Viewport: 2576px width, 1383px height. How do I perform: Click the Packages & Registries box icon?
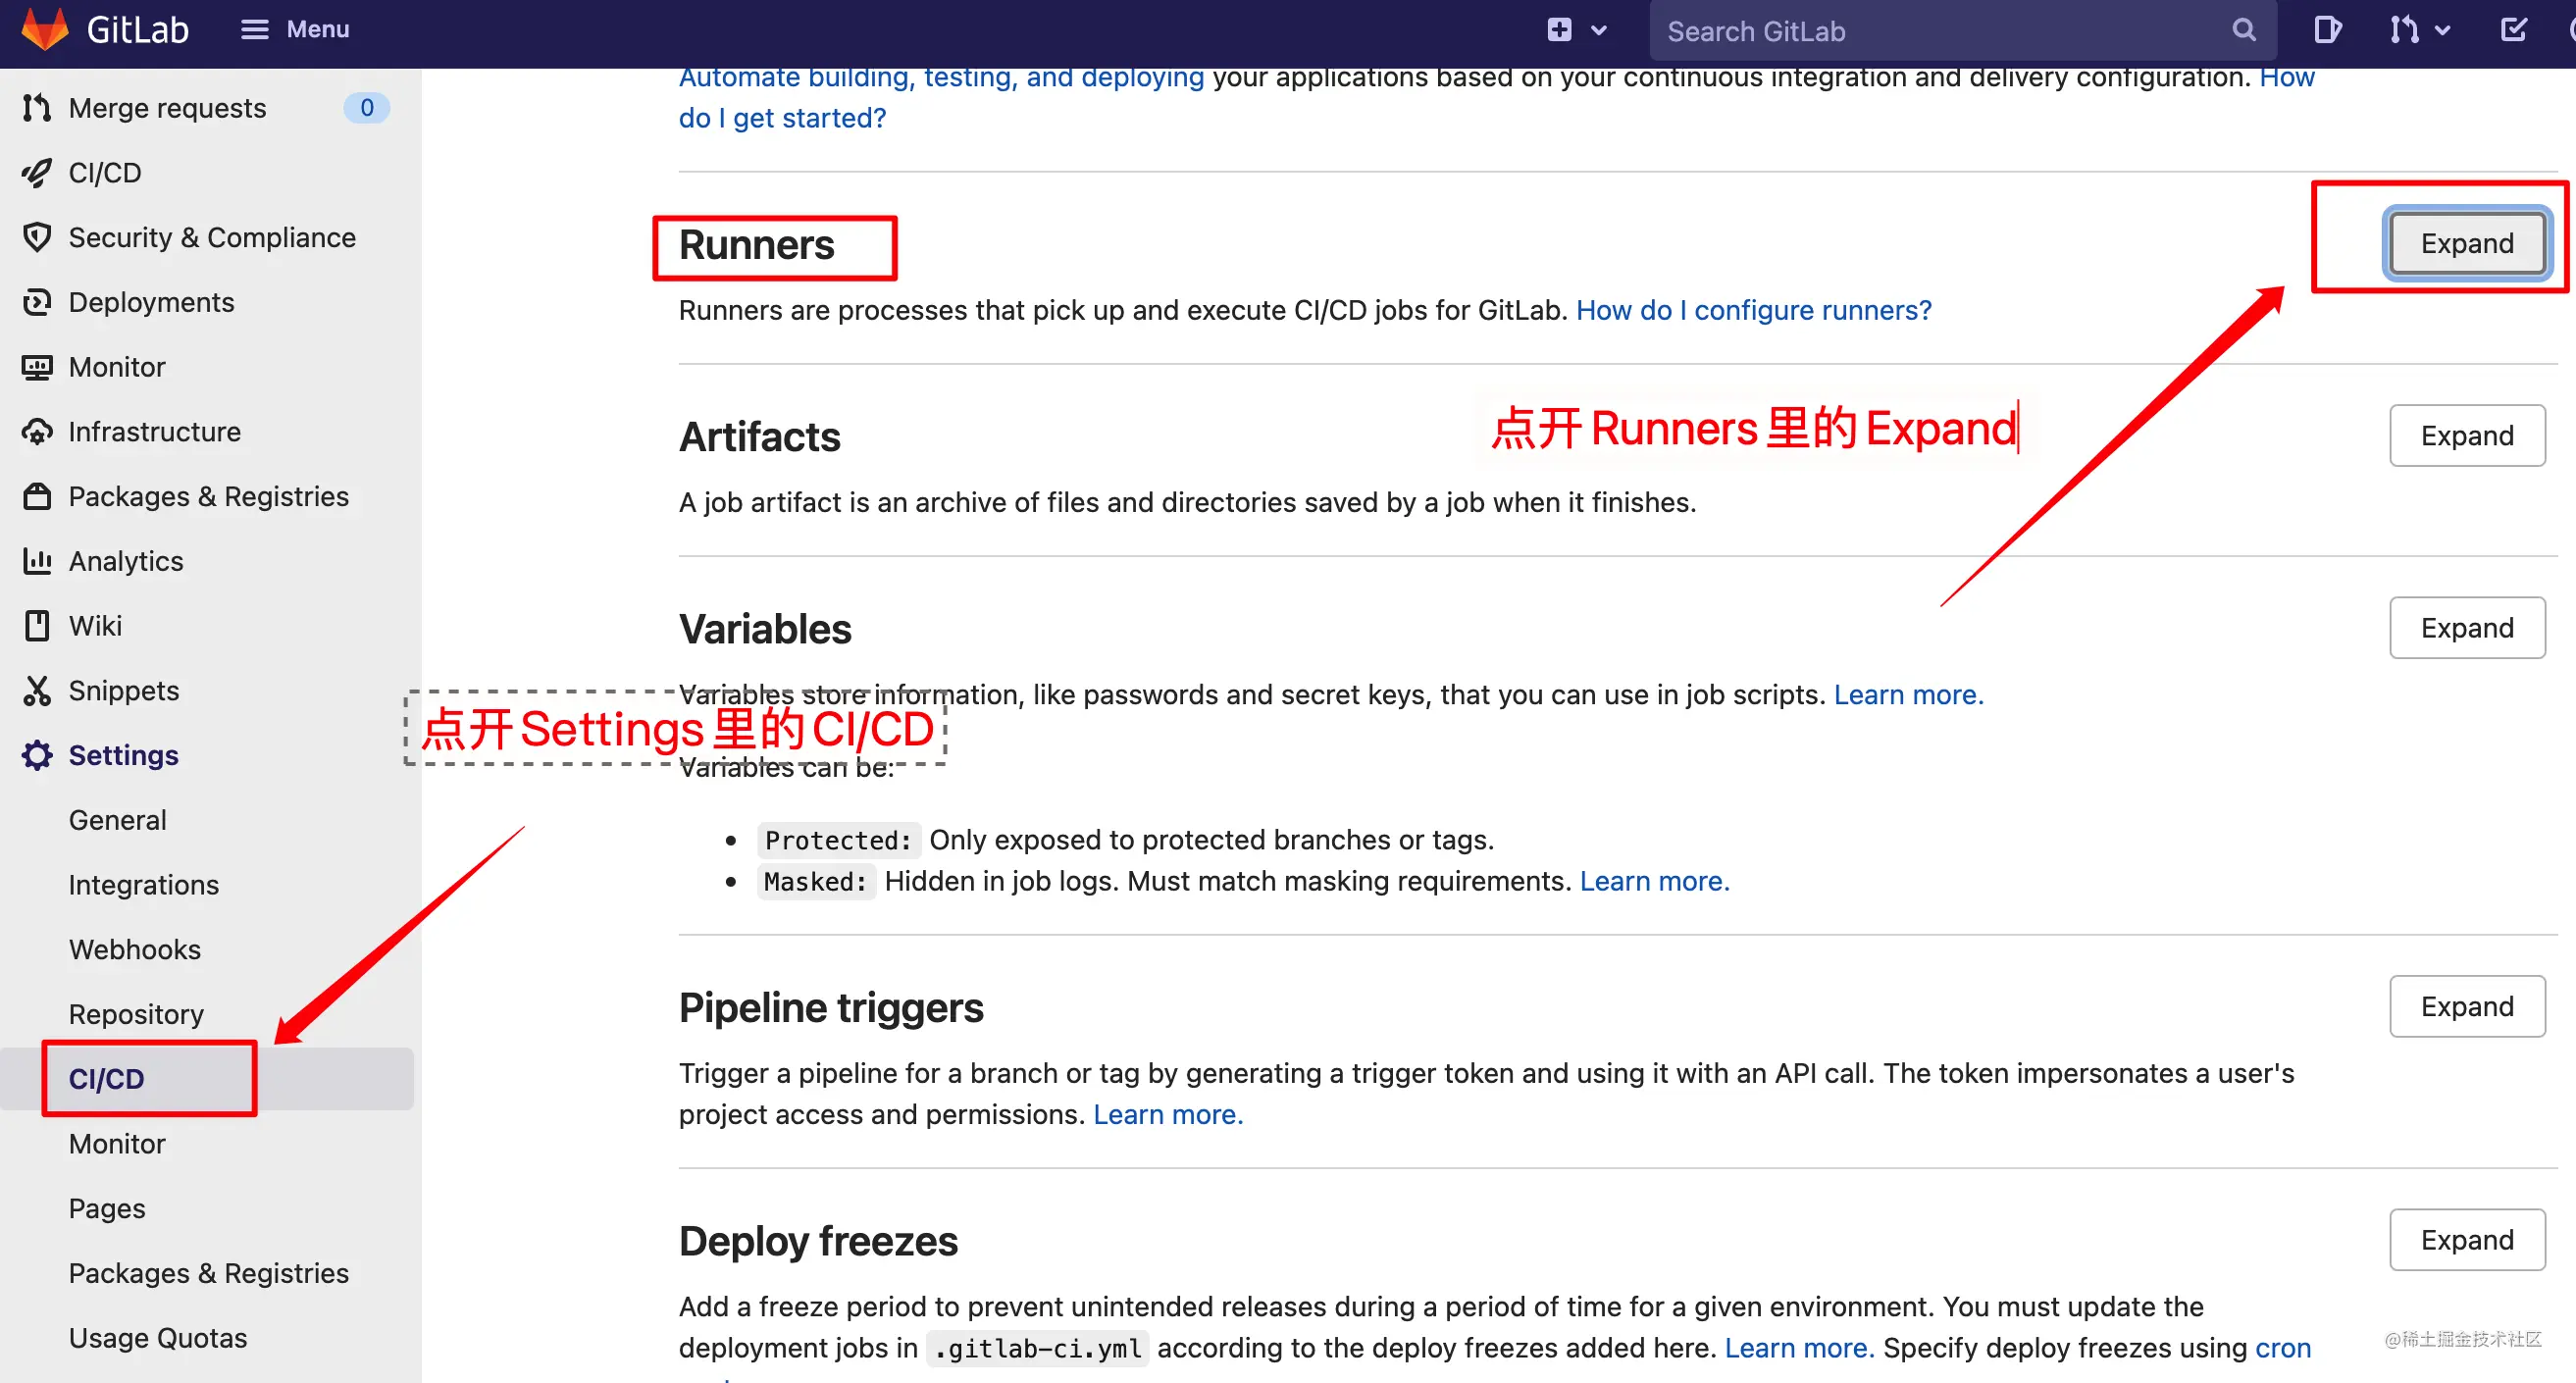(x=37, y=497)
